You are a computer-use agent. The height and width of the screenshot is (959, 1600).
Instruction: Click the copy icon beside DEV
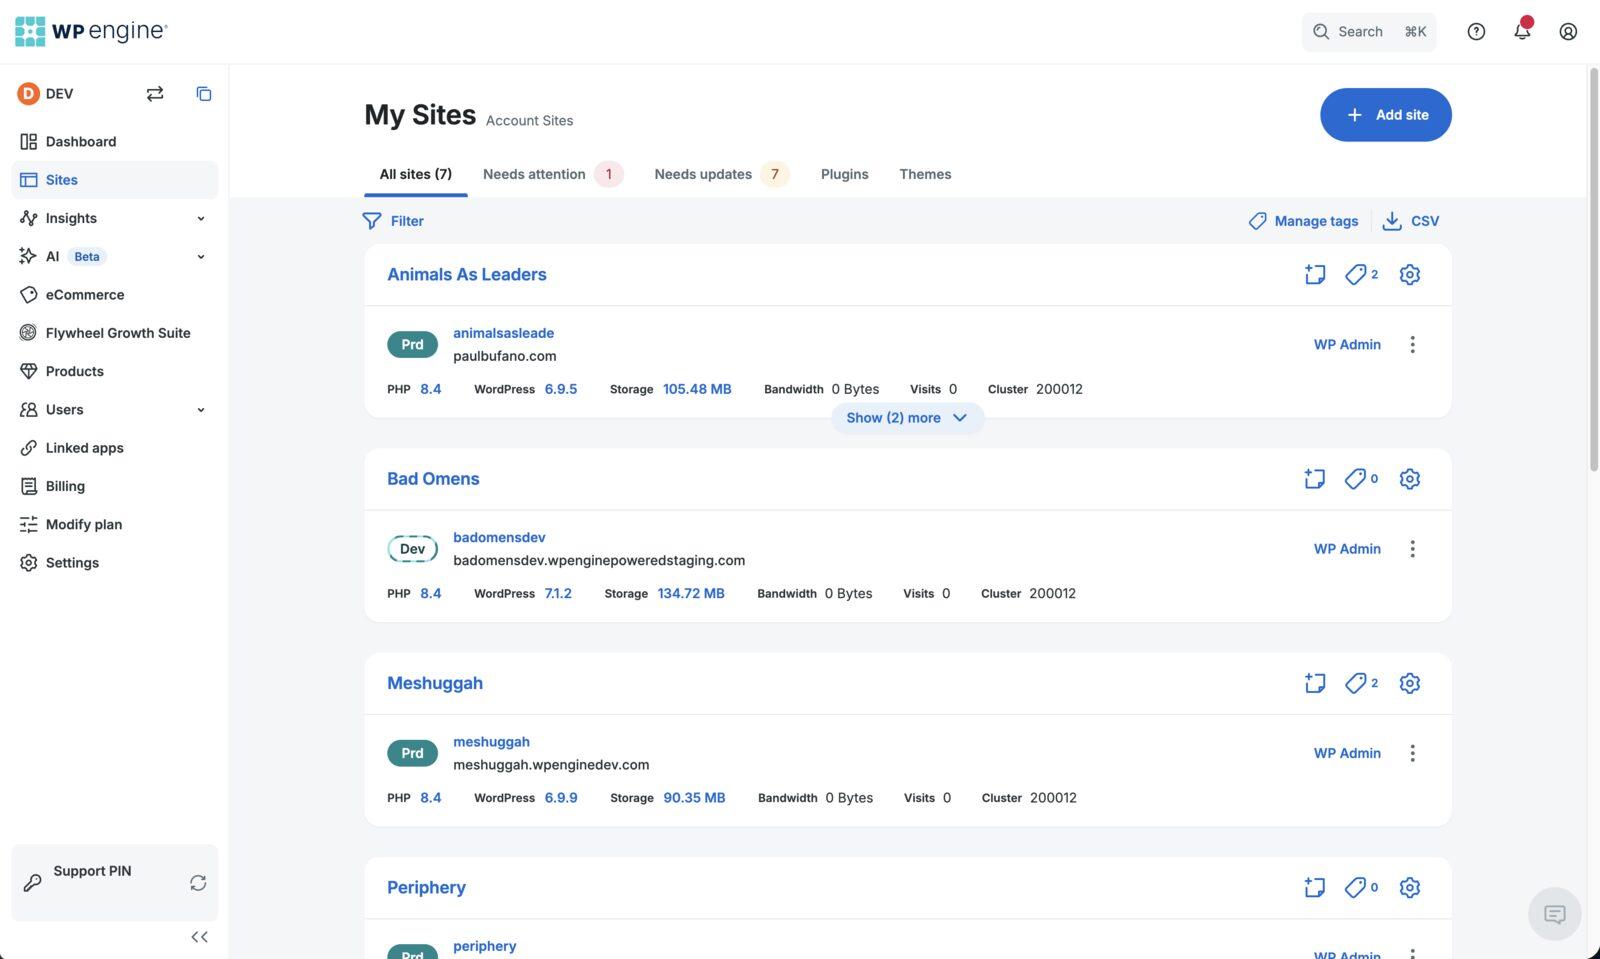pyautogui.click(x=203, y=93)
